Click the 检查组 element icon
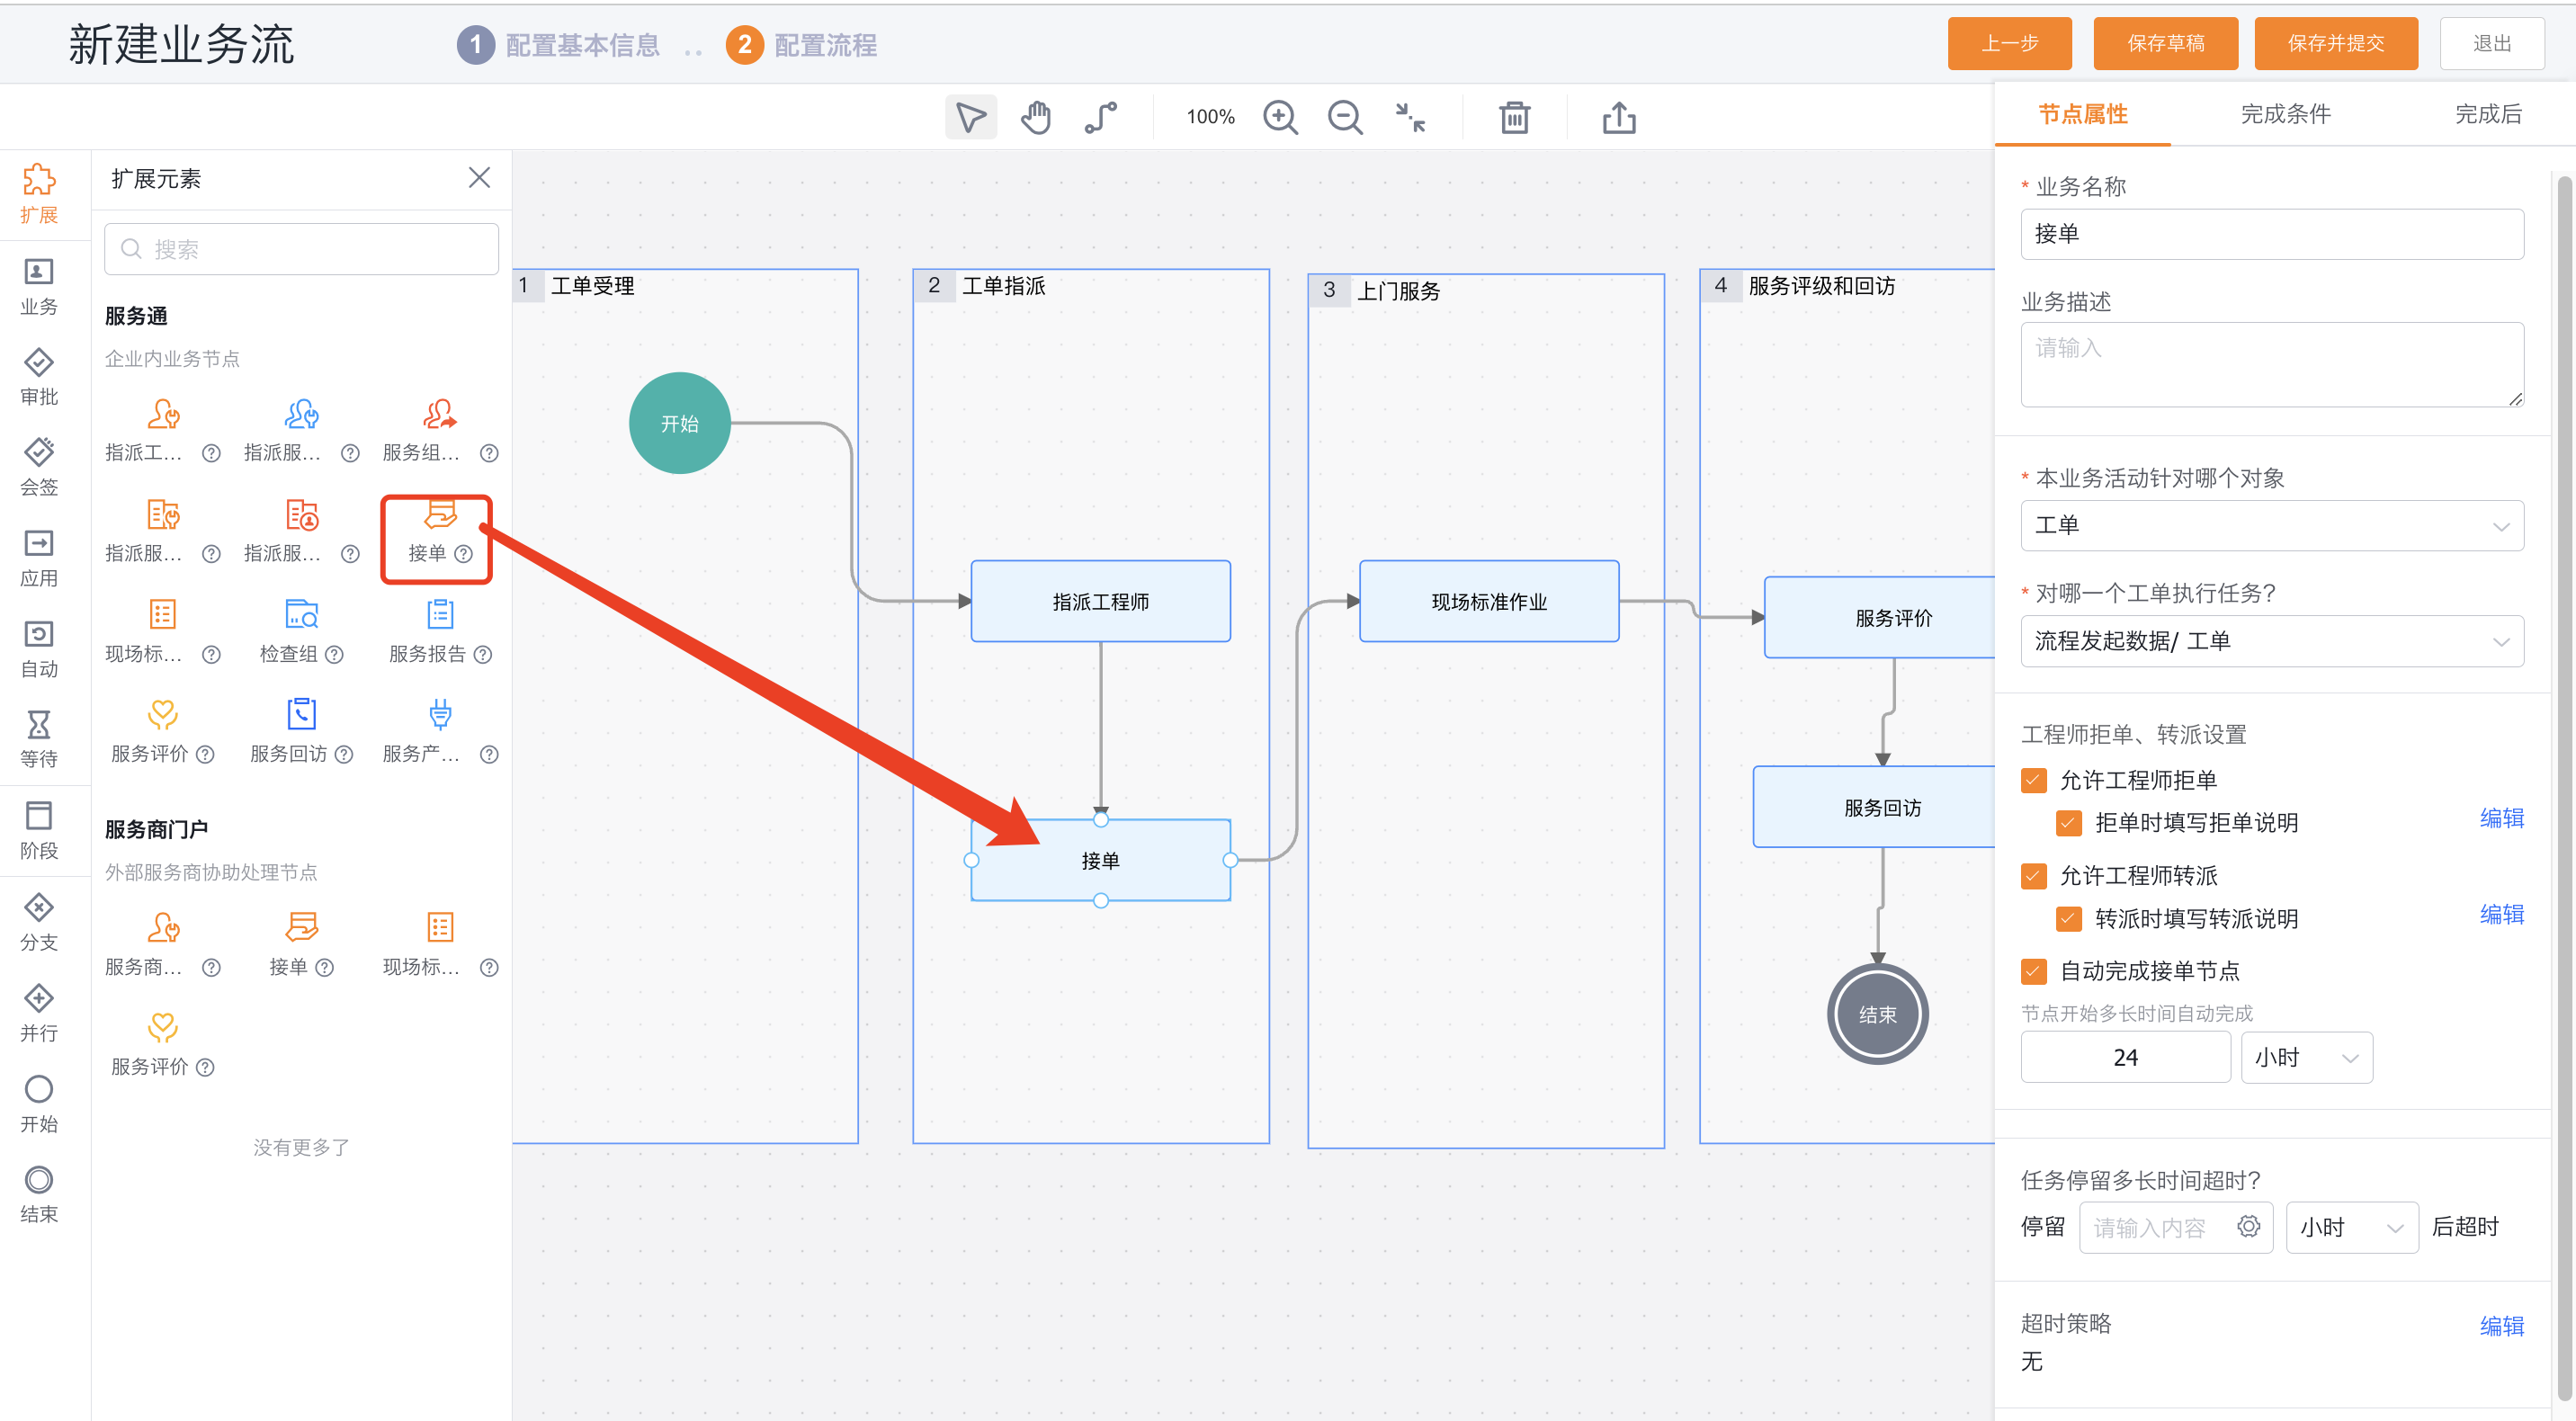Screen dimensions: 2576x1421 [x=301, y=614]
